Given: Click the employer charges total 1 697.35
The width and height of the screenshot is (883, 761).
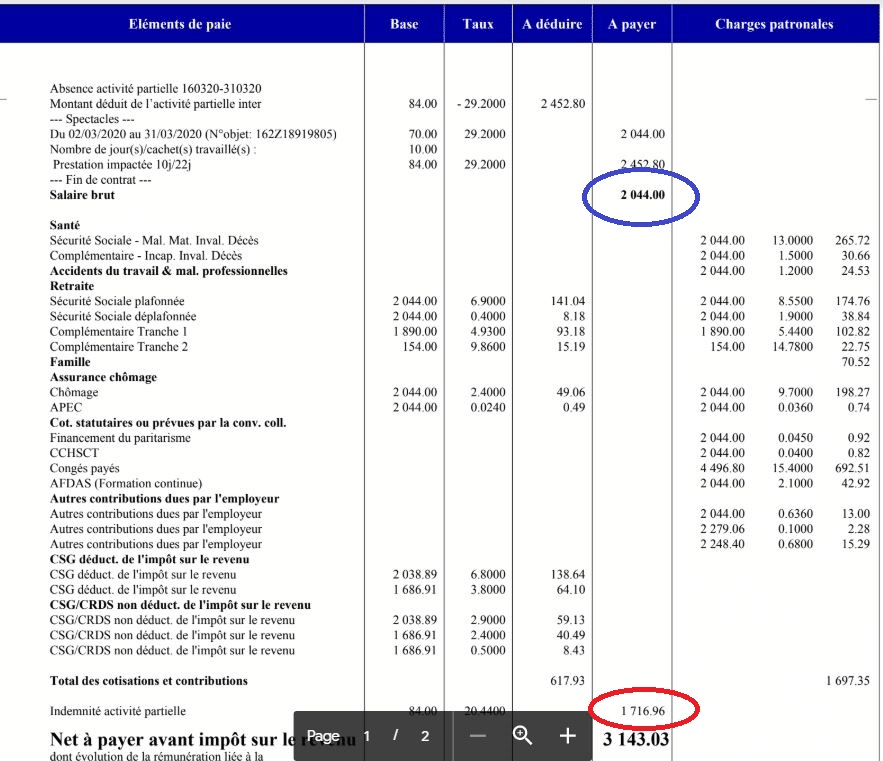Looking at the screenshot, I should pyautogui.click(x=847, y=681).
